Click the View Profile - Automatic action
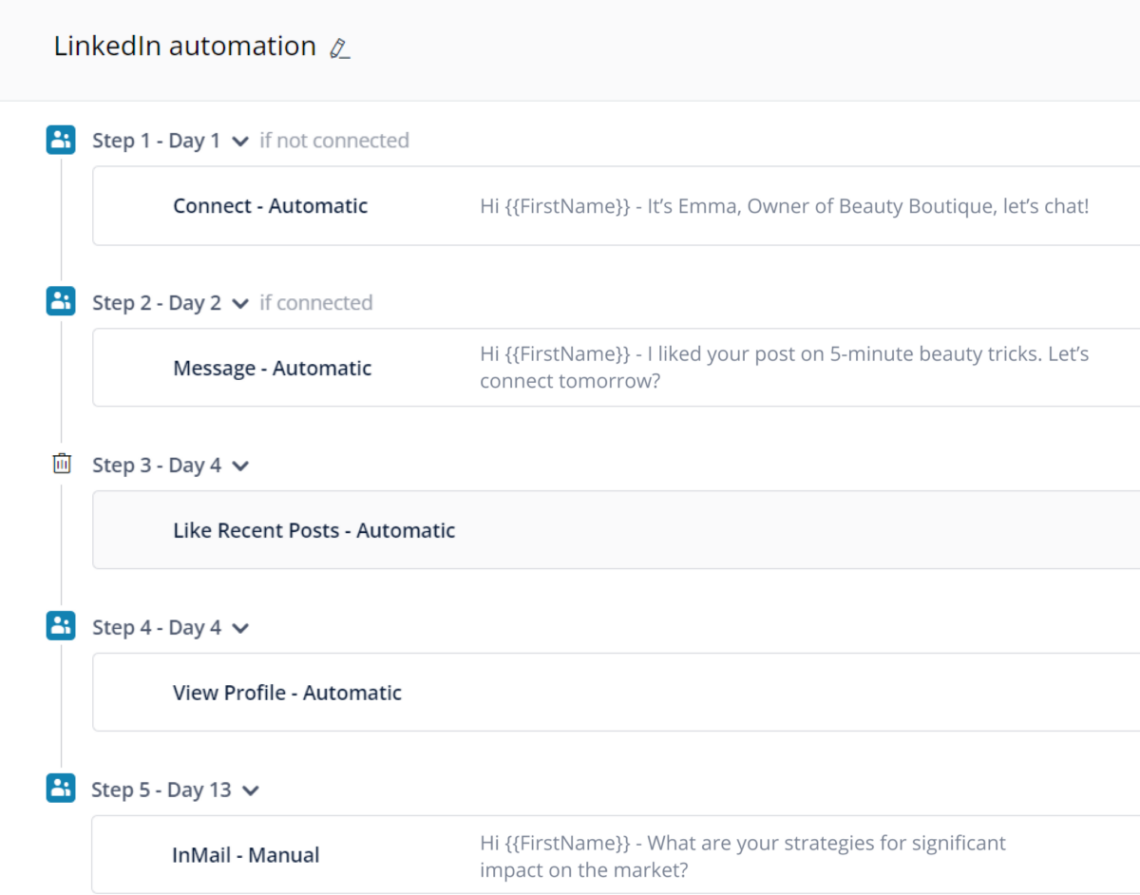This screenshot has height=895, width=1140. 287,692
